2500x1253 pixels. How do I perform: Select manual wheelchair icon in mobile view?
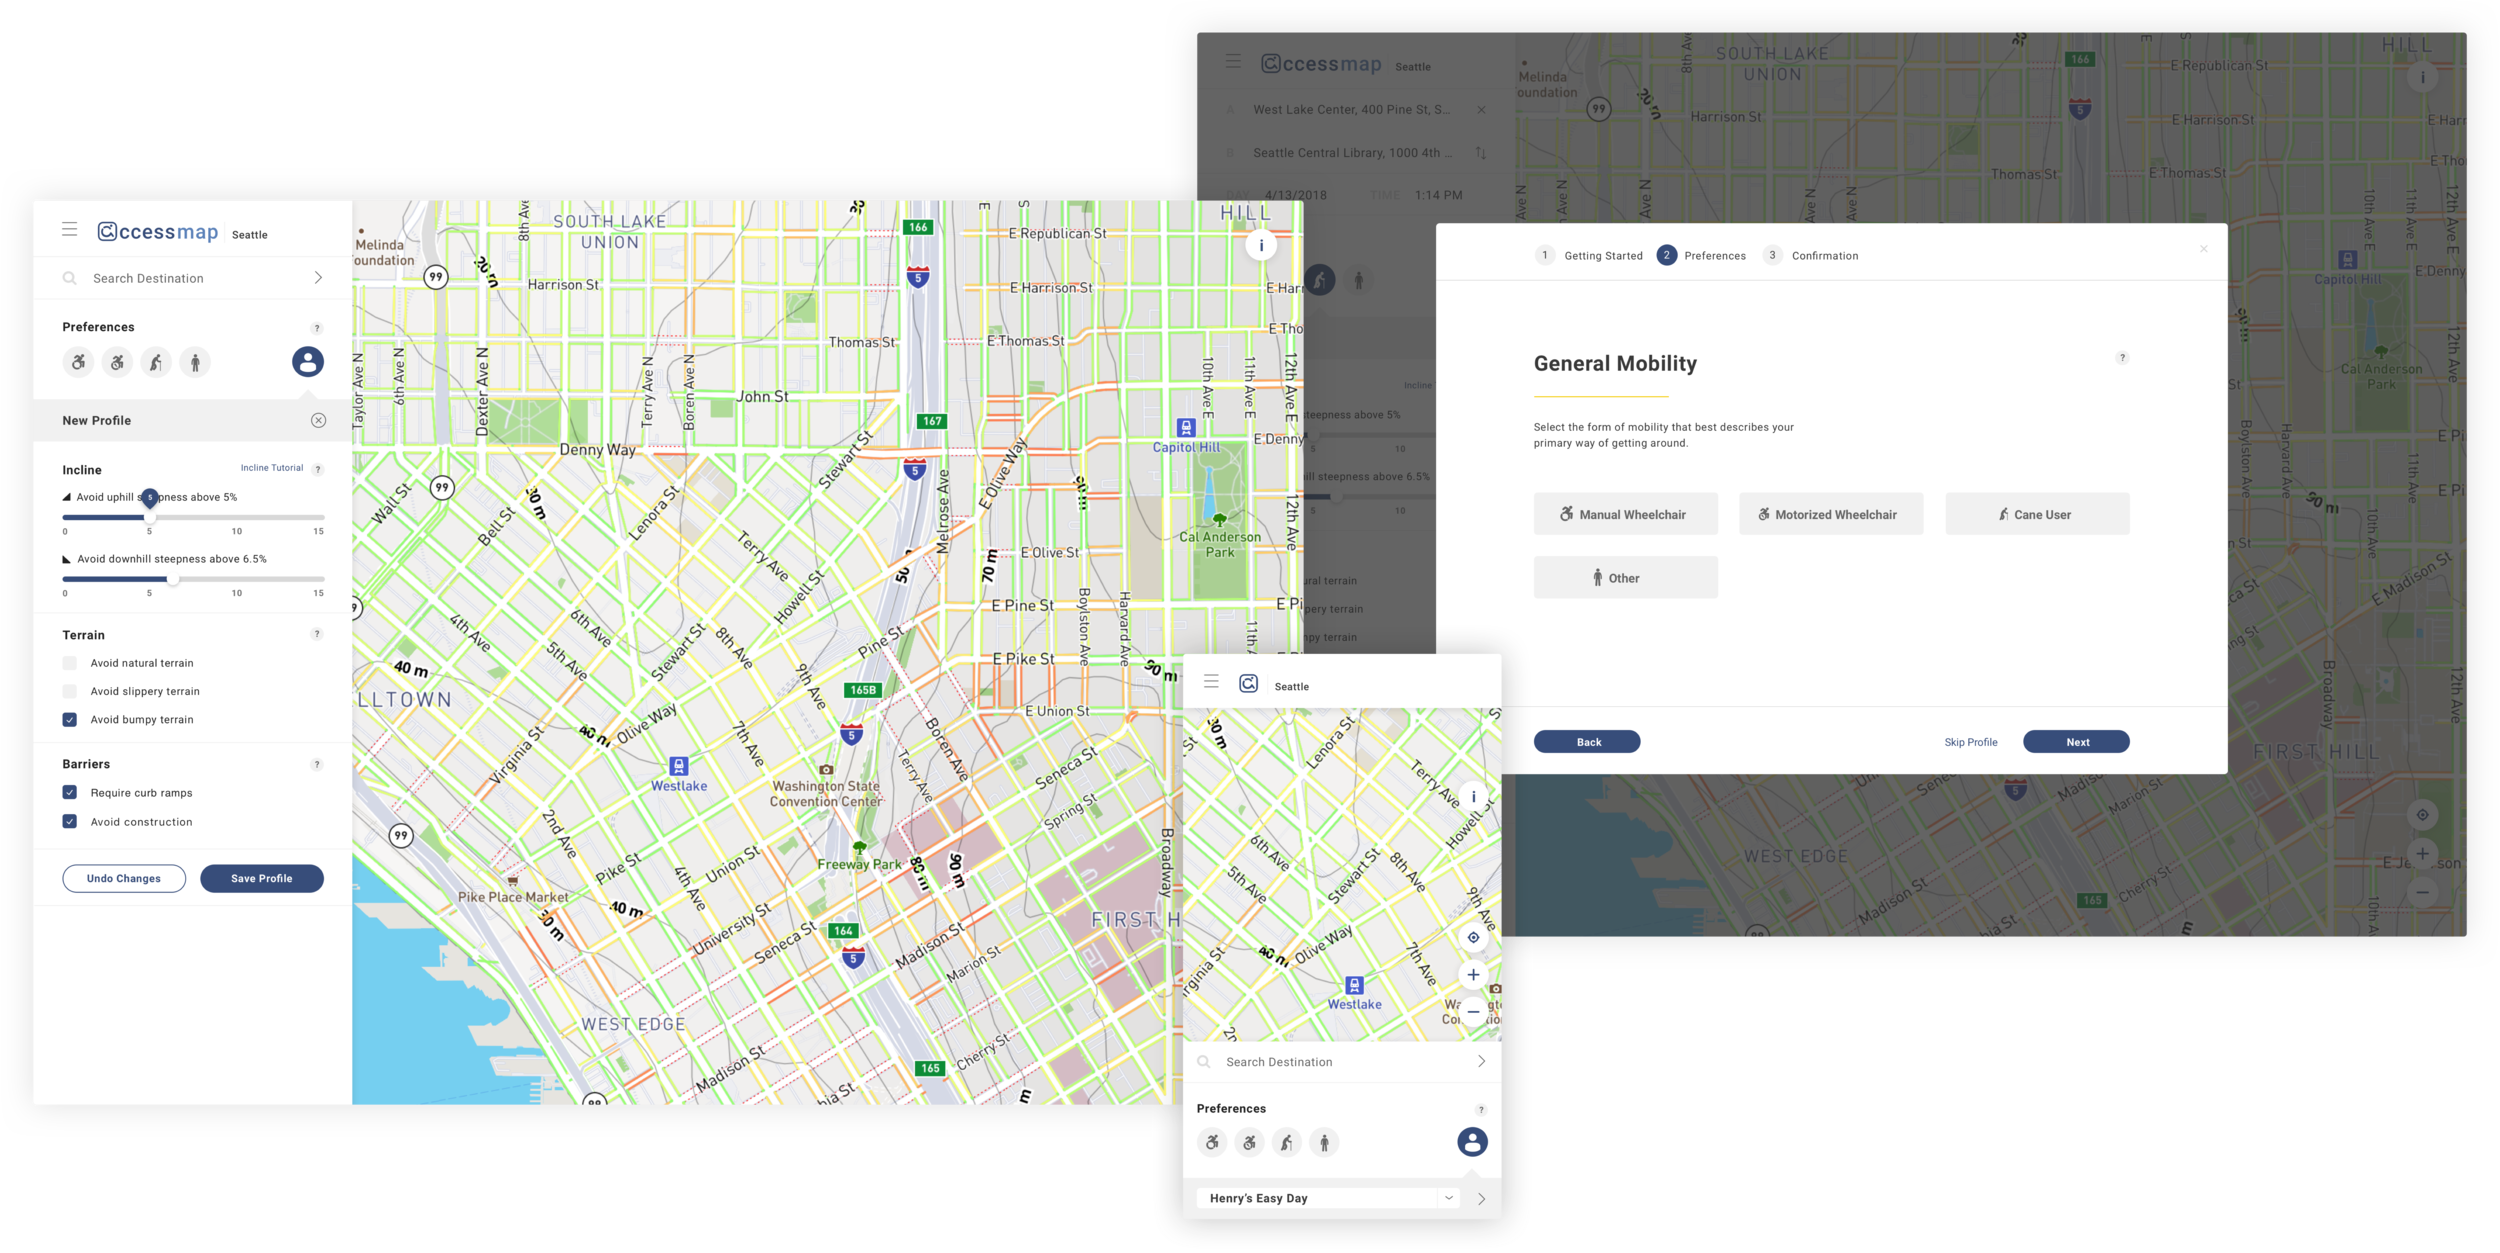pos(1212,1142)
